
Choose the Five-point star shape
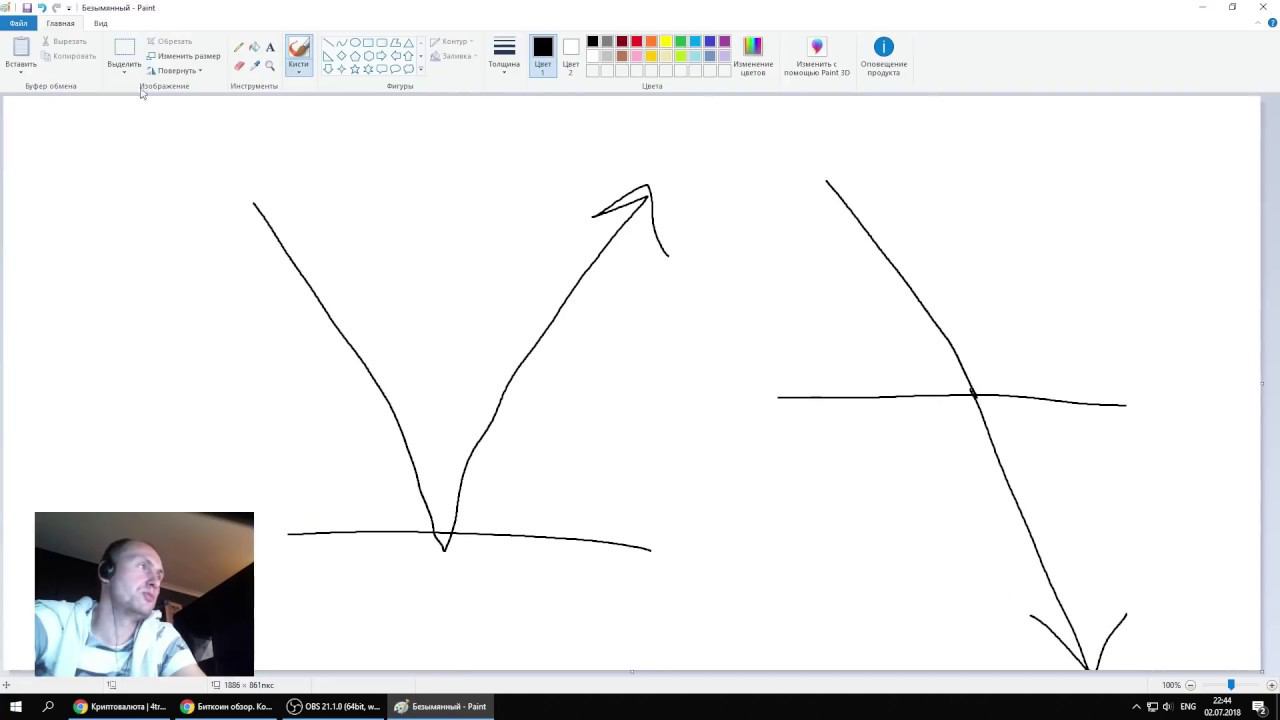pos(355,69)
